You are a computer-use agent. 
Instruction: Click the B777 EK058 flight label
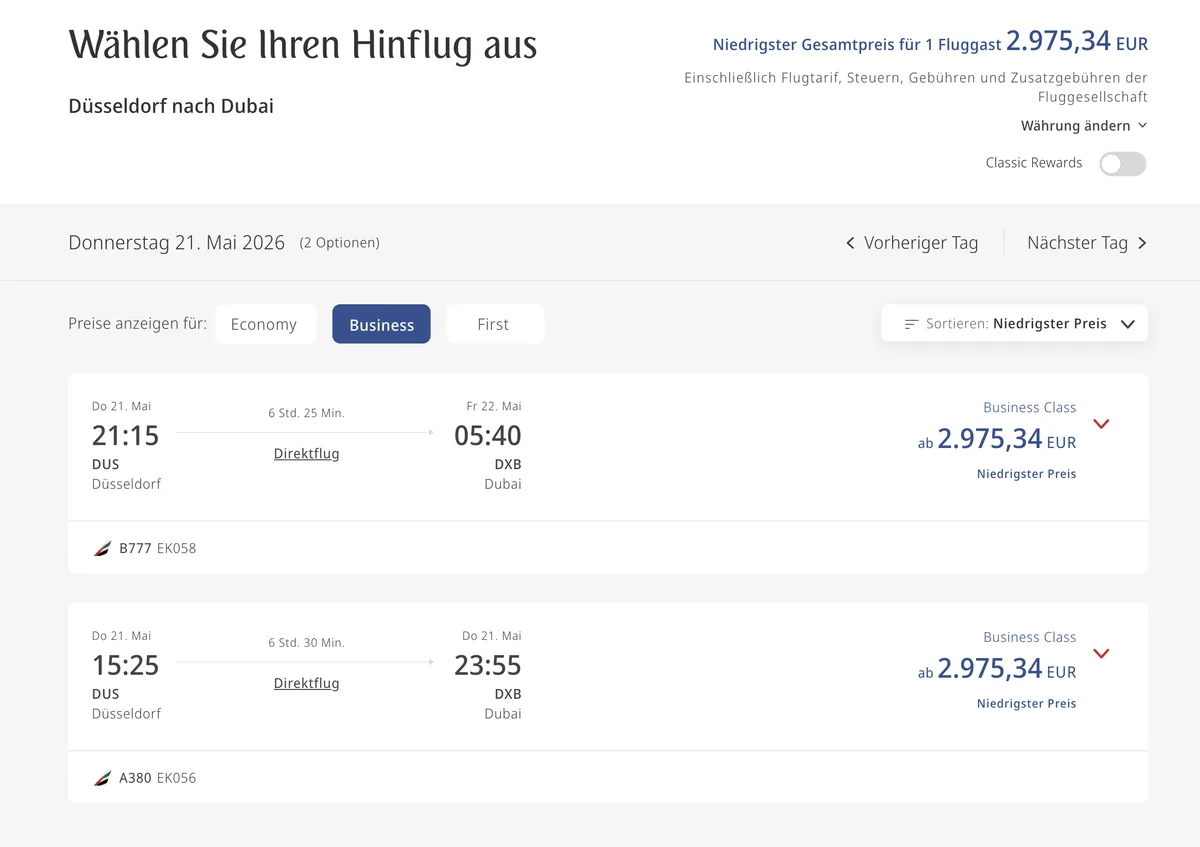tap(158, 548)
